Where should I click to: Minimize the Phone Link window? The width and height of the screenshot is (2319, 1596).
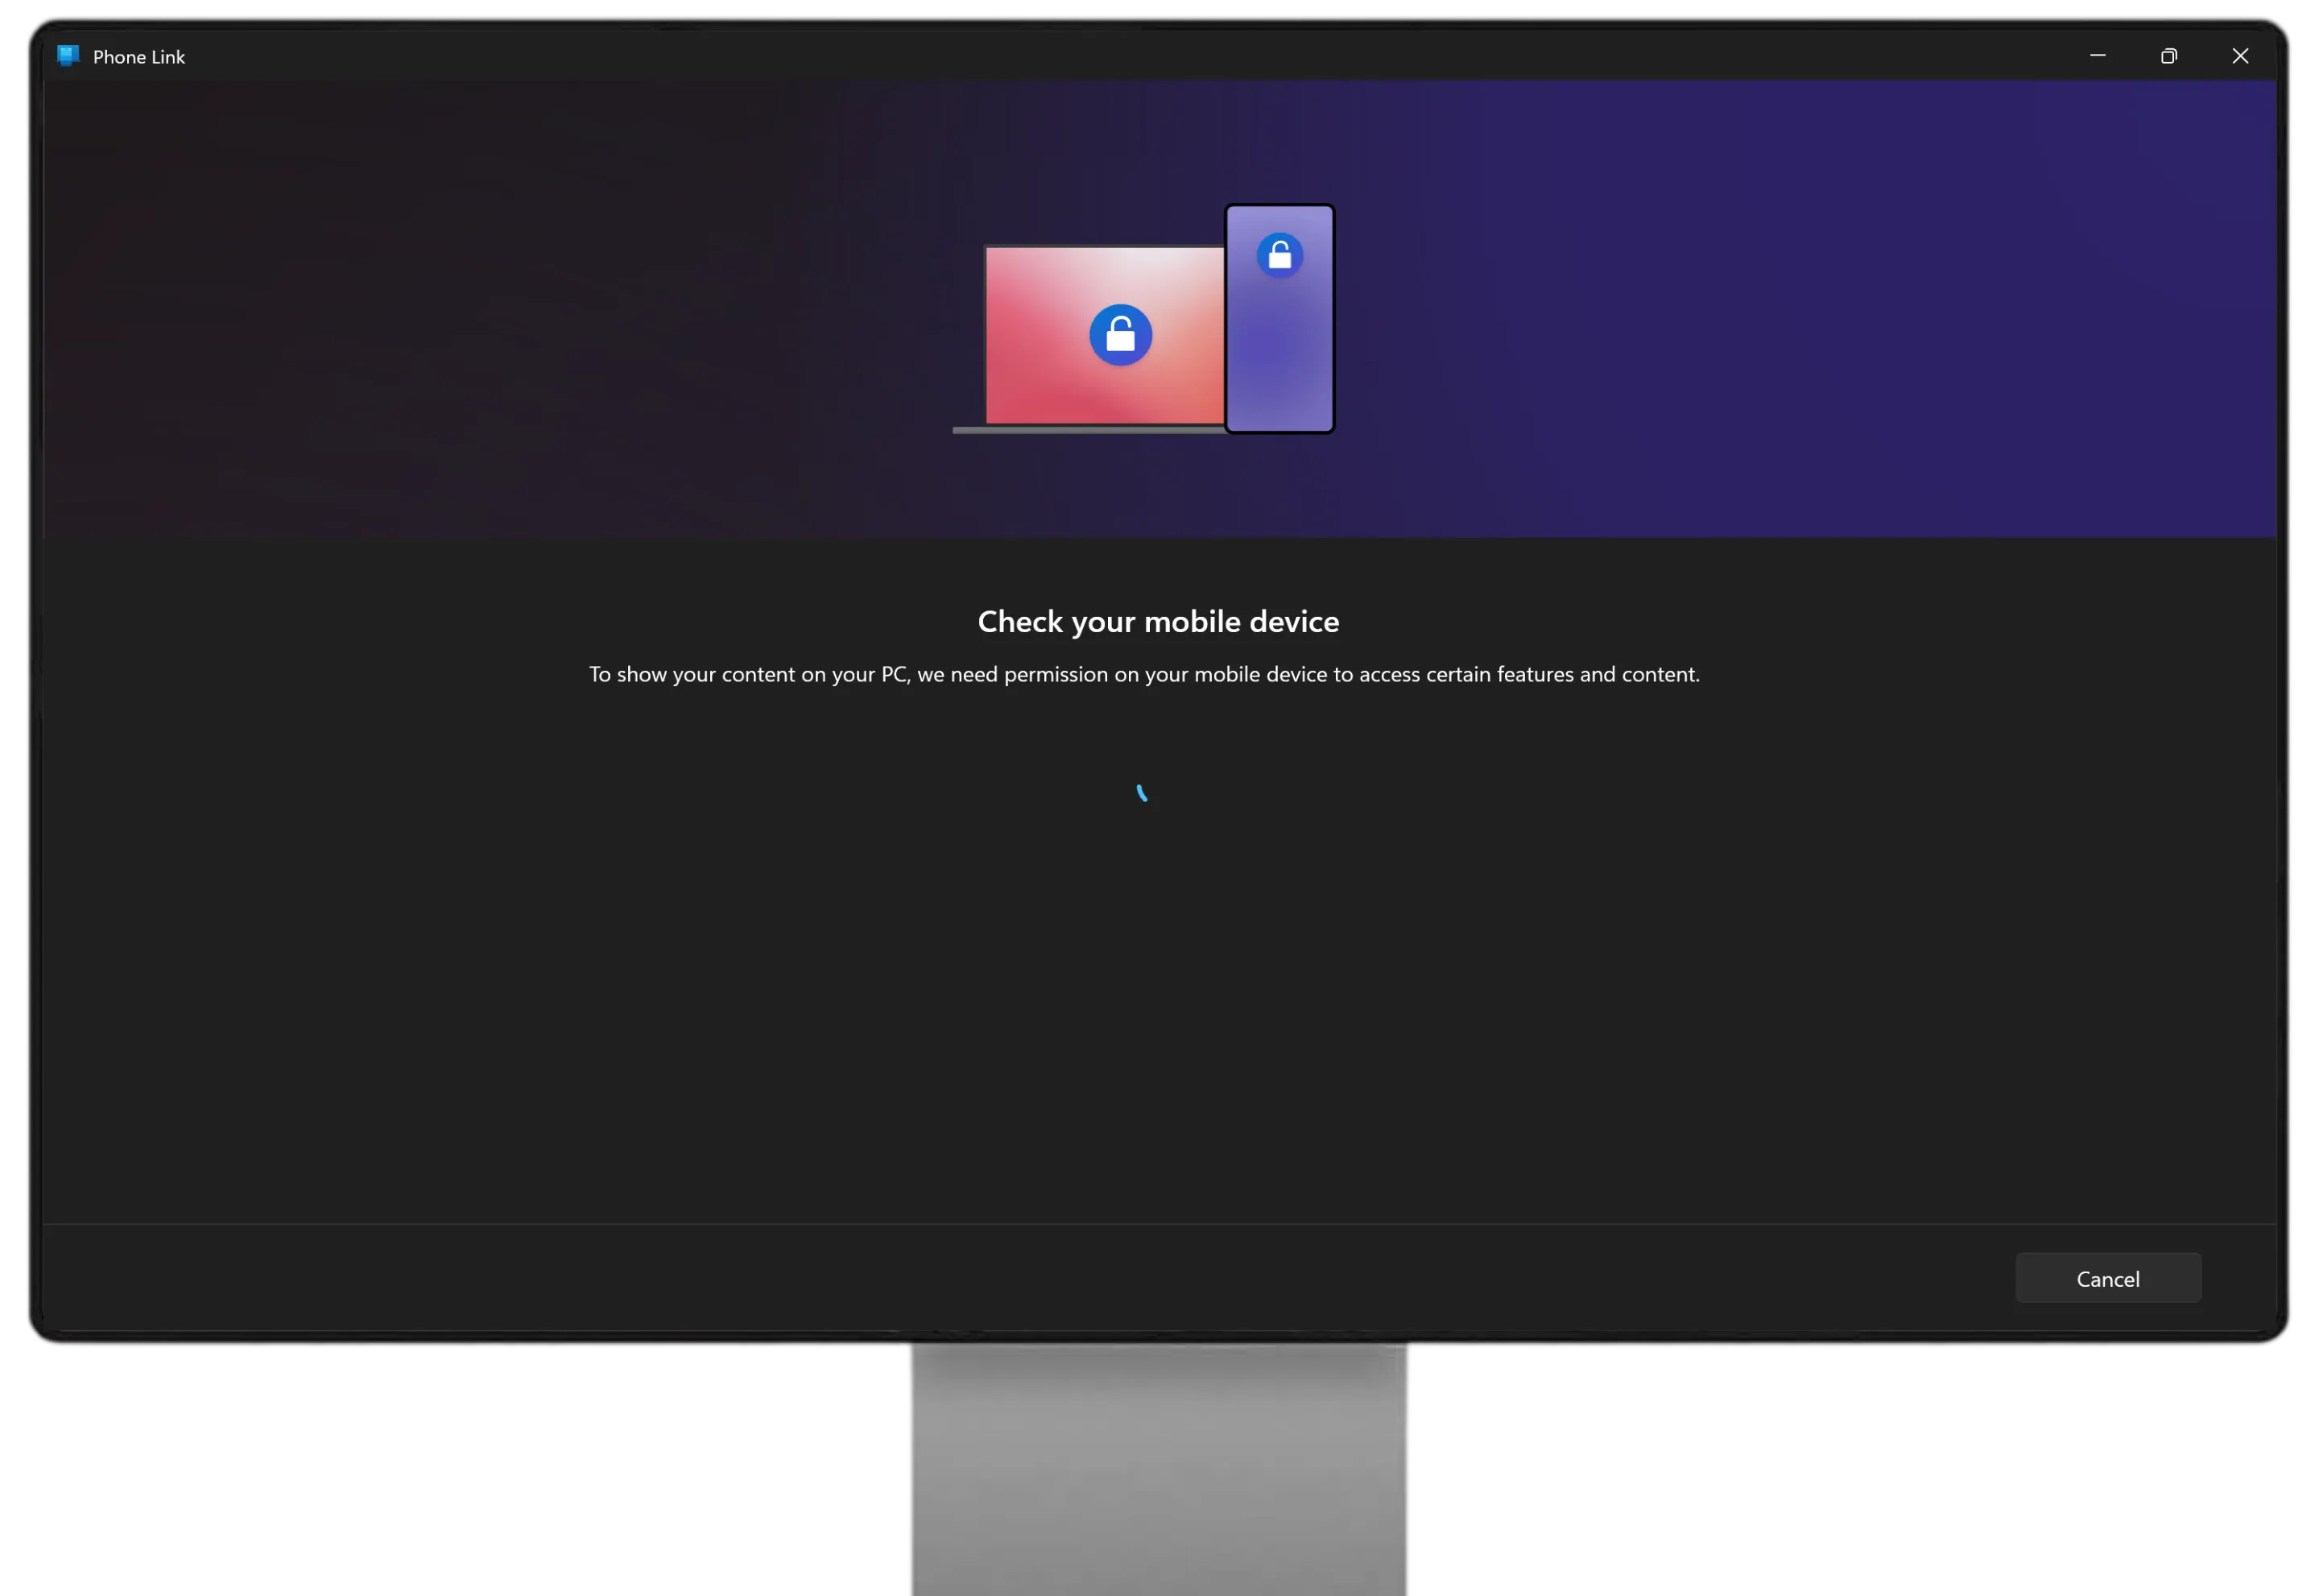[2097, 56]
